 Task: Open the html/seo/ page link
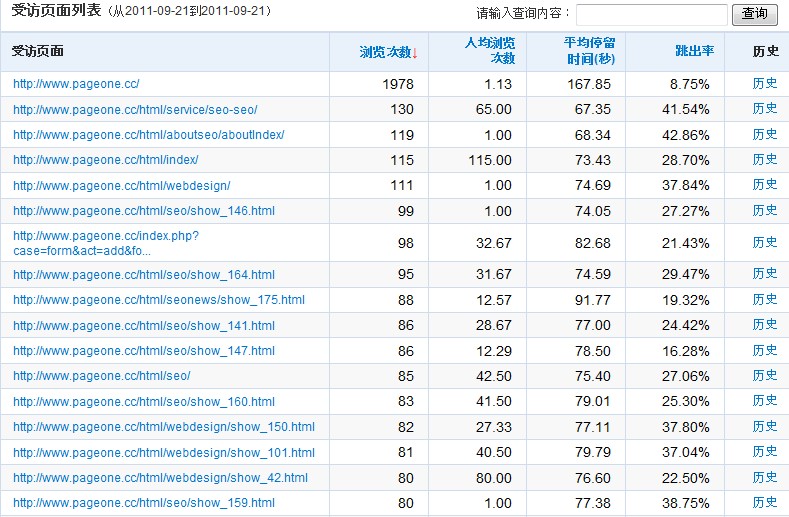click(x=102, y=376)
